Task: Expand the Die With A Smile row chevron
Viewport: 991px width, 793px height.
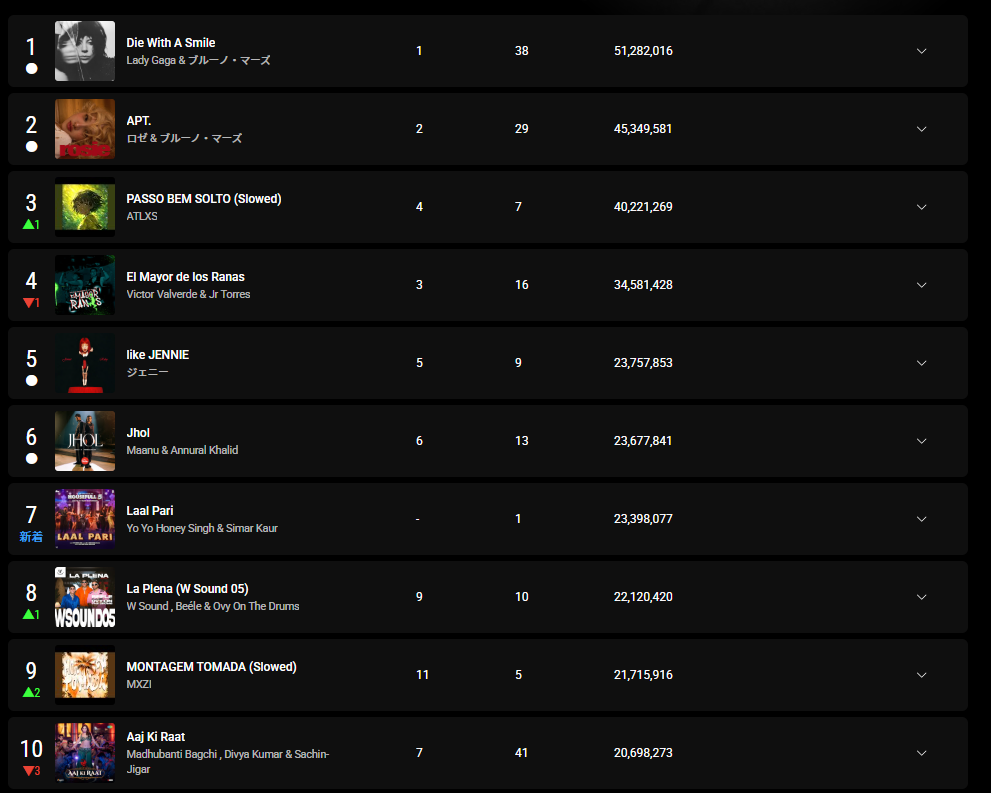Action: tap(921, 51)
